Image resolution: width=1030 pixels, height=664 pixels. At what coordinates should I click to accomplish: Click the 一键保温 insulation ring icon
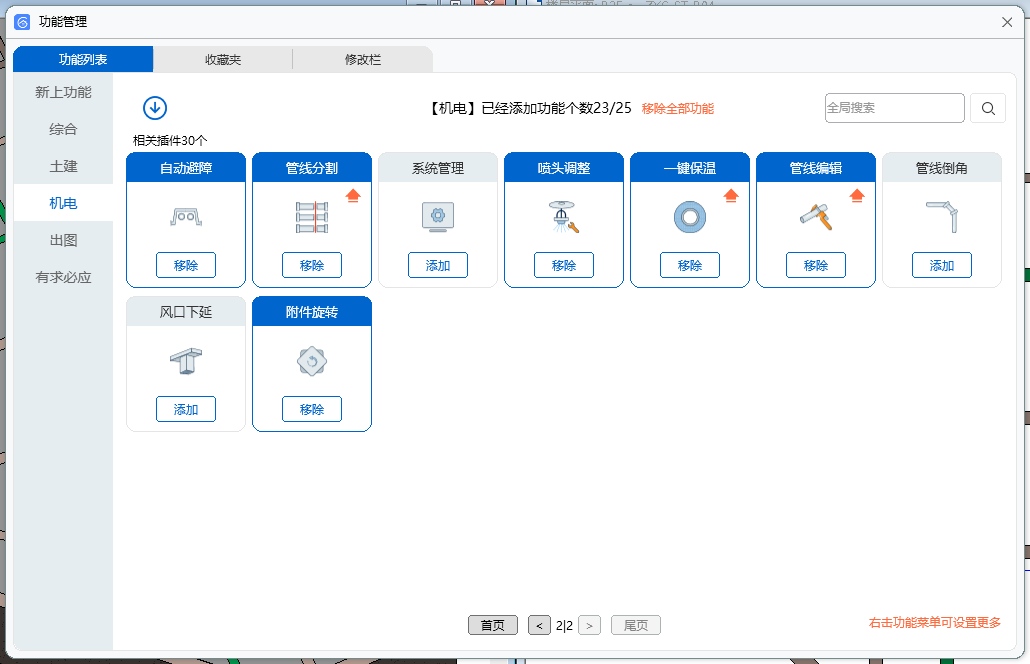(690, 217)
